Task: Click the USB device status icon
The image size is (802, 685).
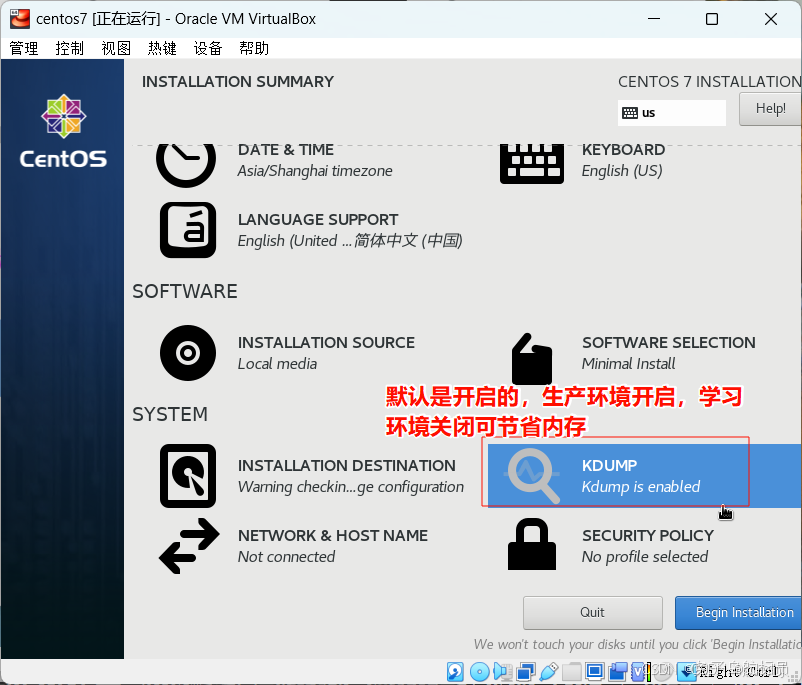Action: 549,671
